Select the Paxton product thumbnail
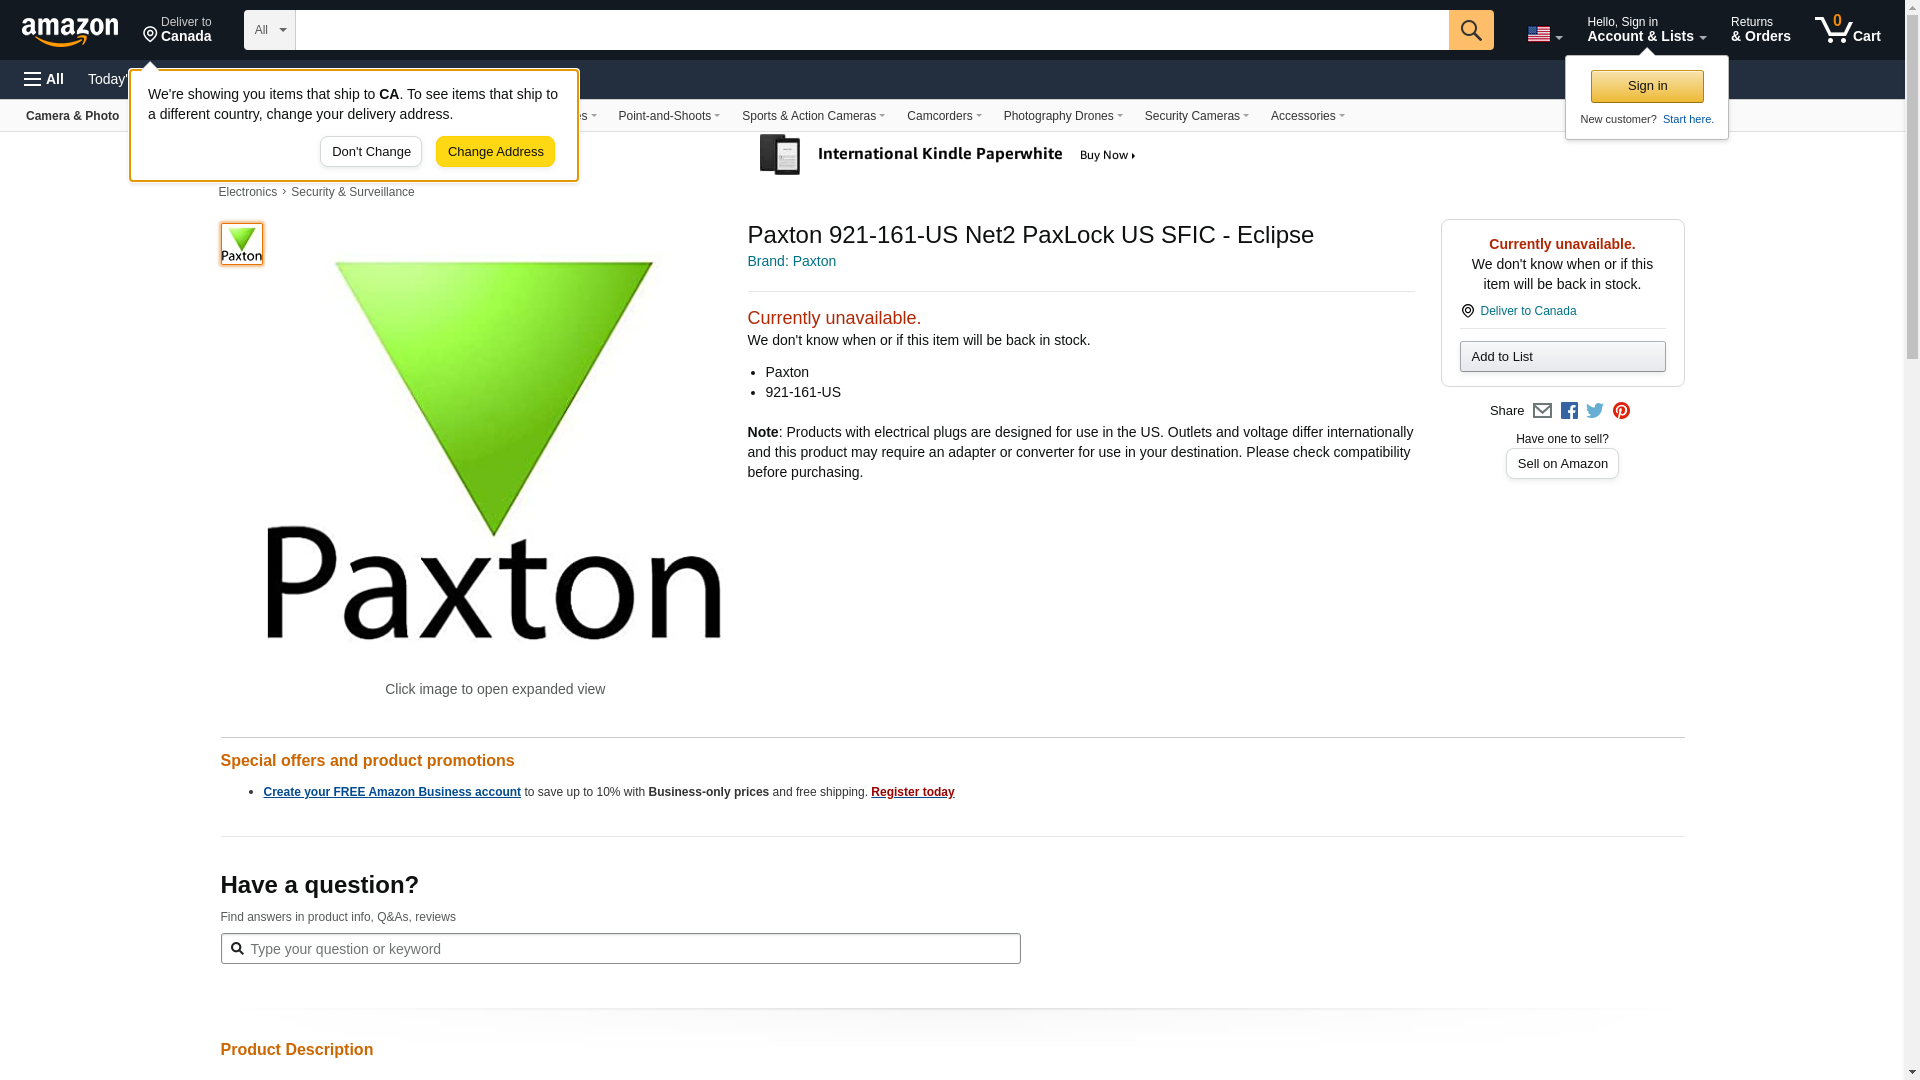1920x1080 pixels. [242, 244]
